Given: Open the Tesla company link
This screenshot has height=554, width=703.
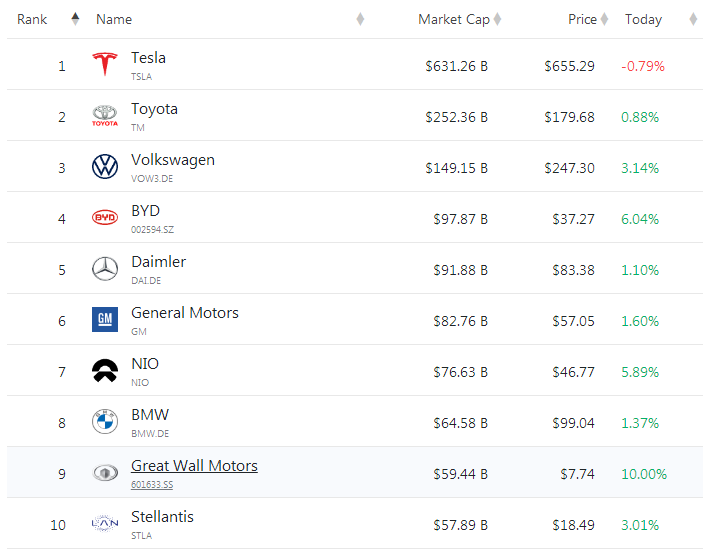Looking at the screenshot, I should click(148, 58).
